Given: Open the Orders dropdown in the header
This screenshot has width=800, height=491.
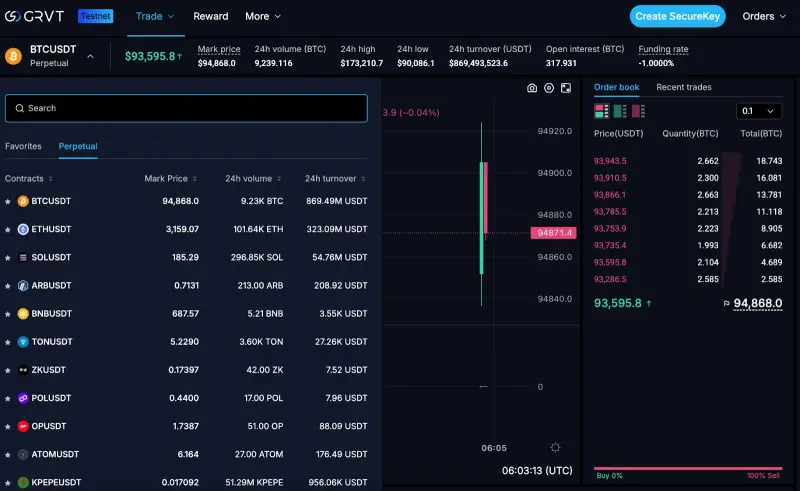Looking at the screenshot, I should pyautogui.click(x=765, y=16).
